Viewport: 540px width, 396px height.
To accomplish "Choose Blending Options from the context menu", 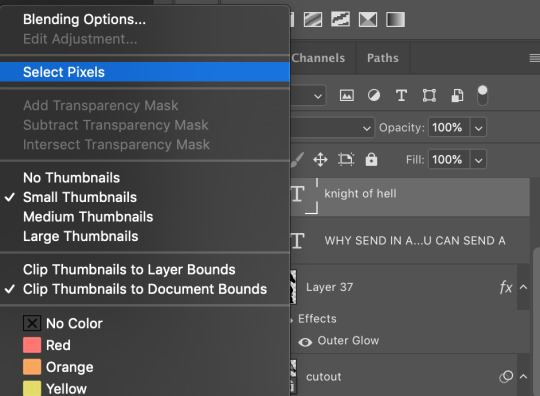I will coord(84,19).
